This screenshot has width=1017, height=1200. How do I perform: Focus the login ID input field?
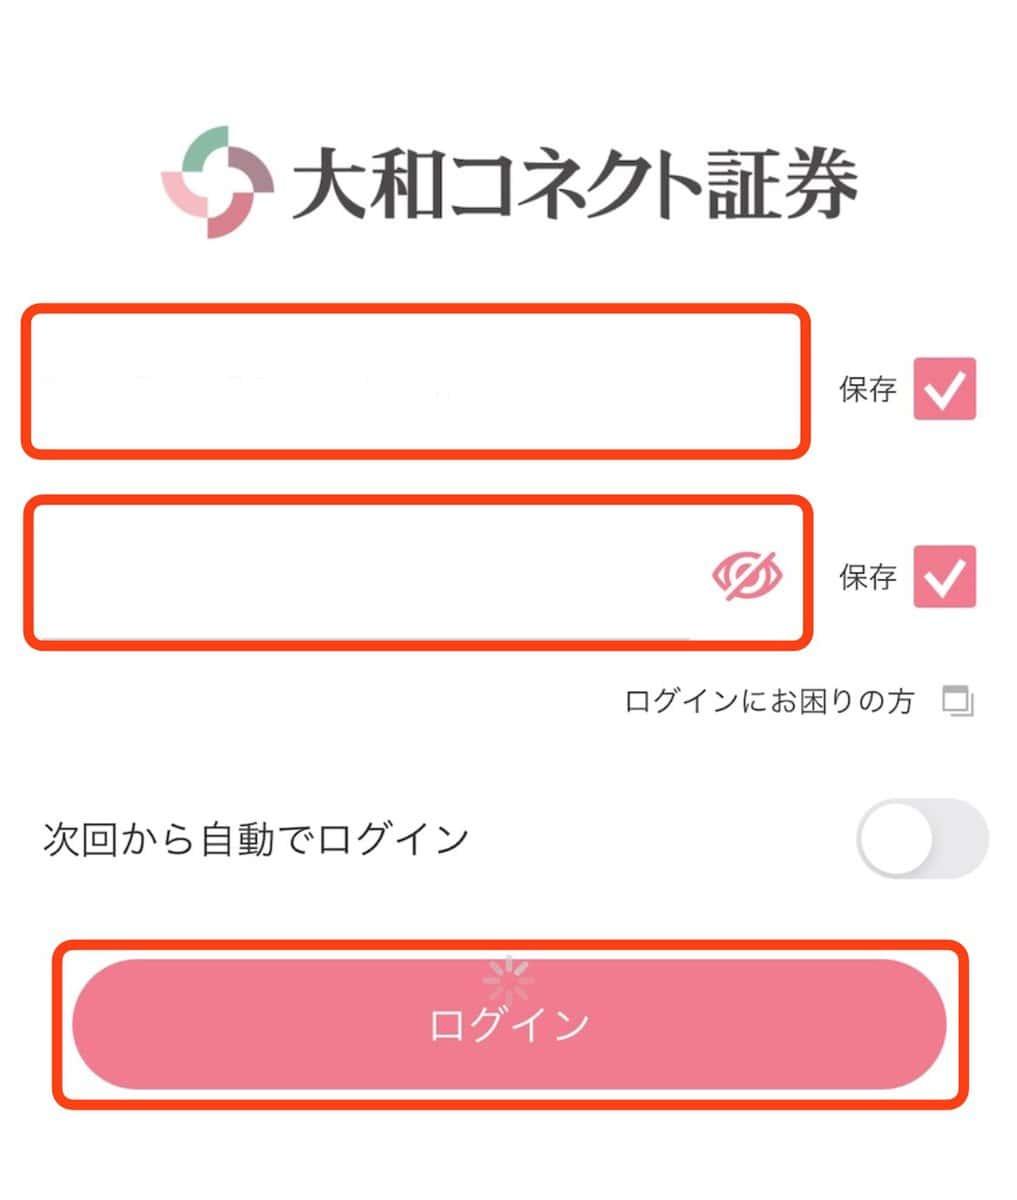(415, 382)
